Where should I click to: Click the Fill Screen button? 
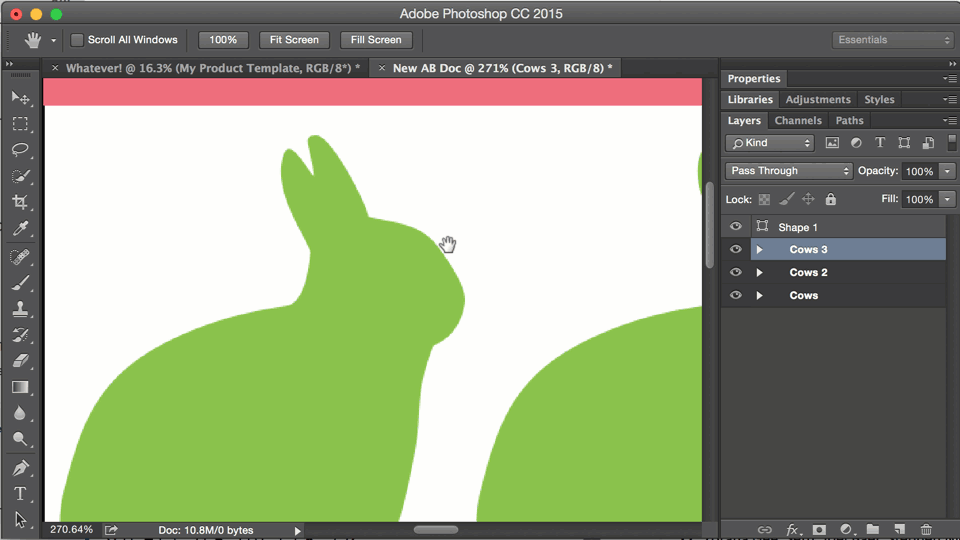[376, 40]
